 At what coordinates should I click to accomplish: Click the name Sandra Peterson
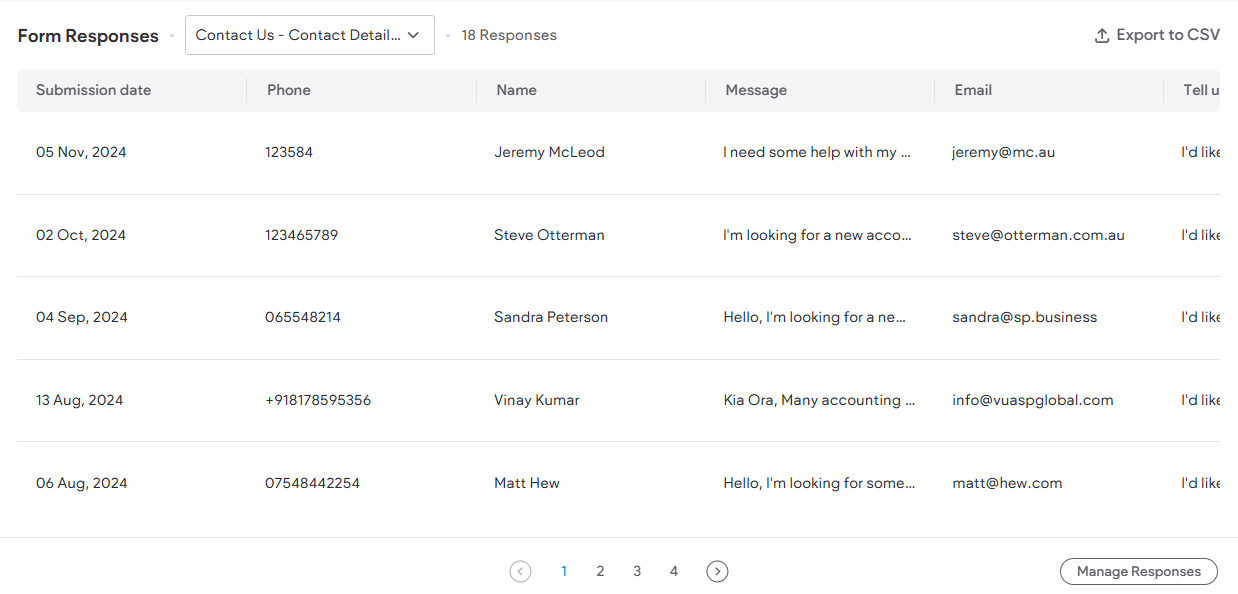click(551, 317)
